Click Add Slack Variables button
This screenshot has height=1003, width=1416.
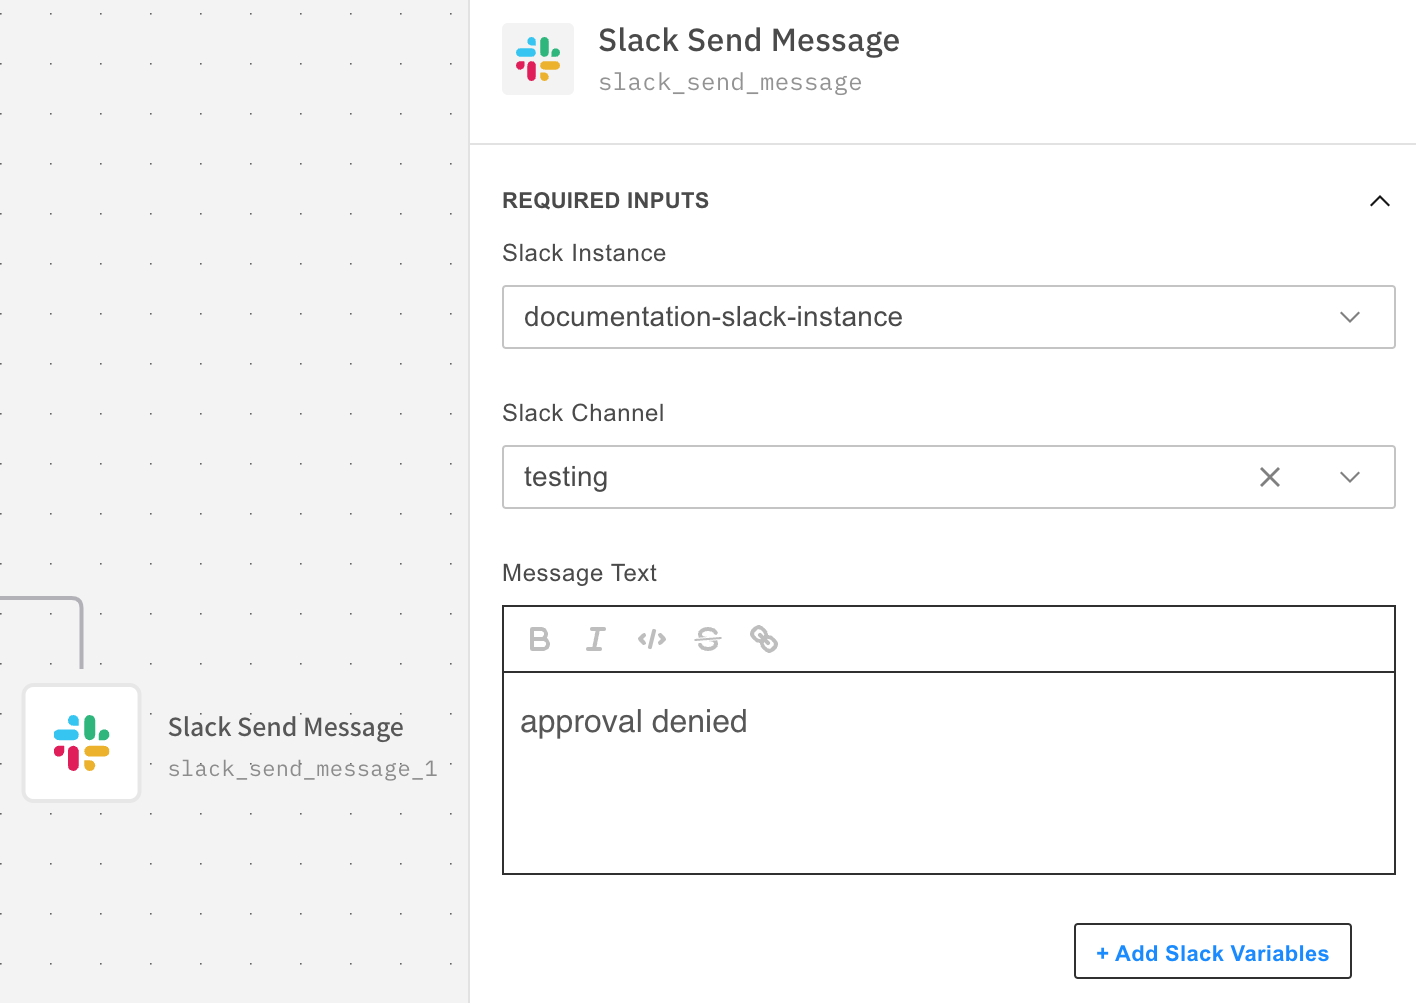1212,952
